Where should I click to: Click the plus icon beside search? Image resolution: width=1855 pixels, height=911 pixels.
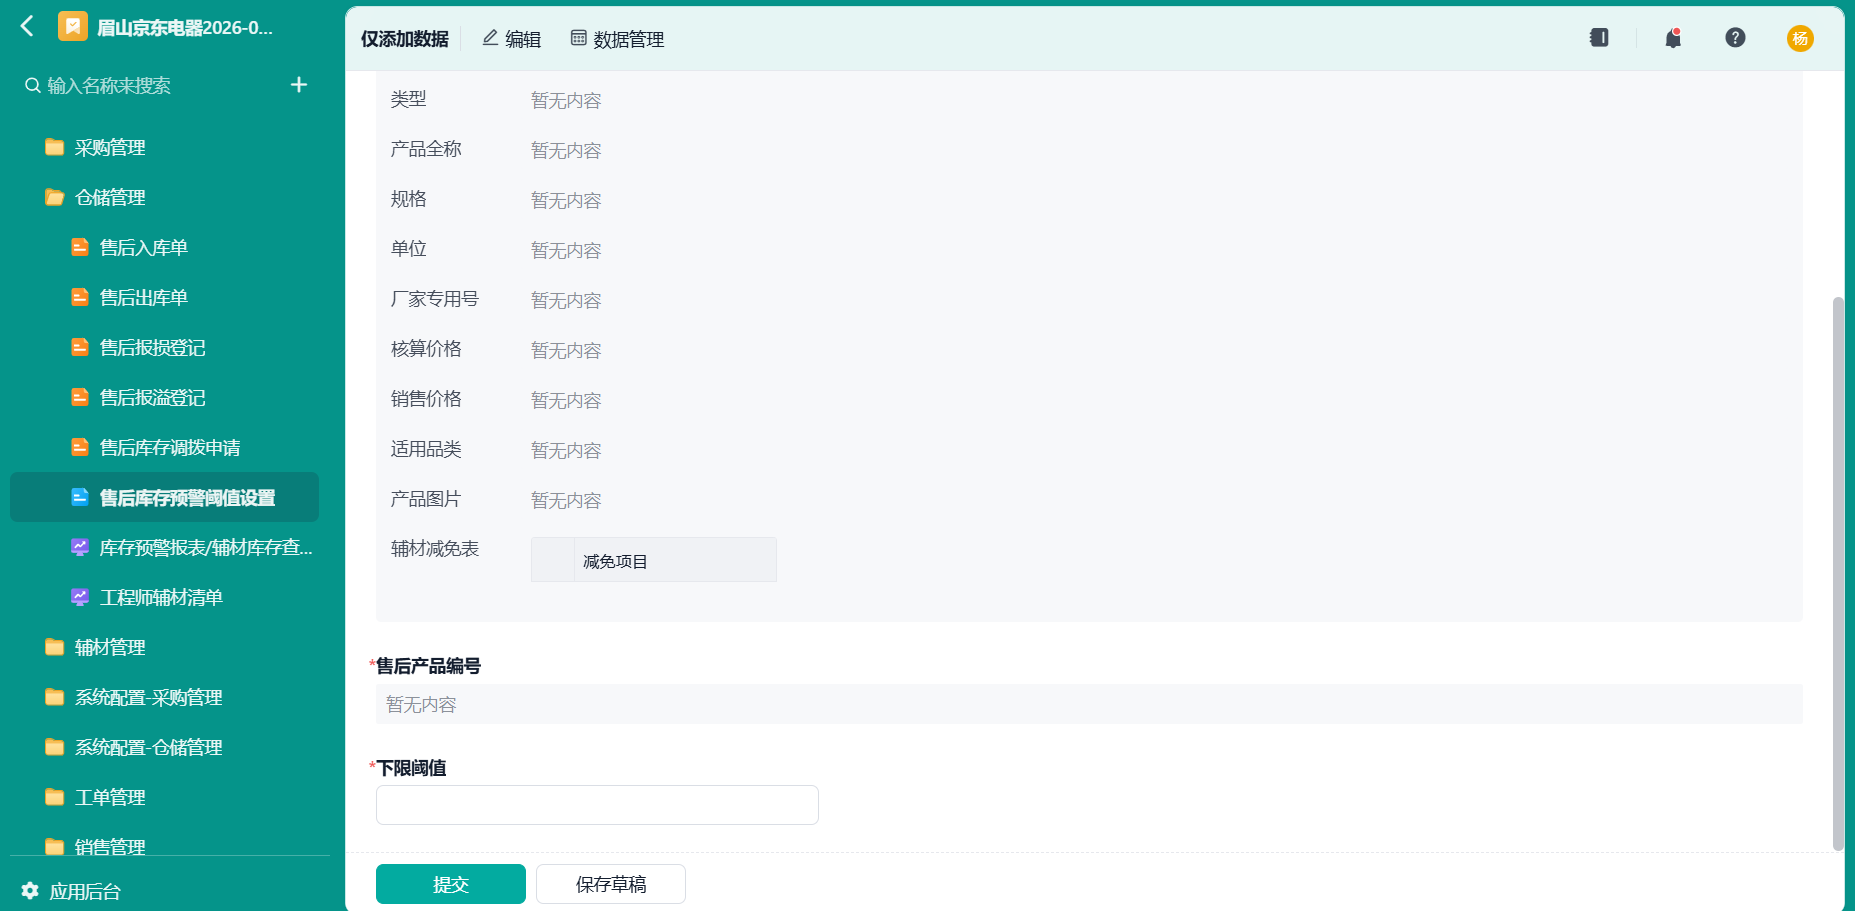click(x=298, y=85)
